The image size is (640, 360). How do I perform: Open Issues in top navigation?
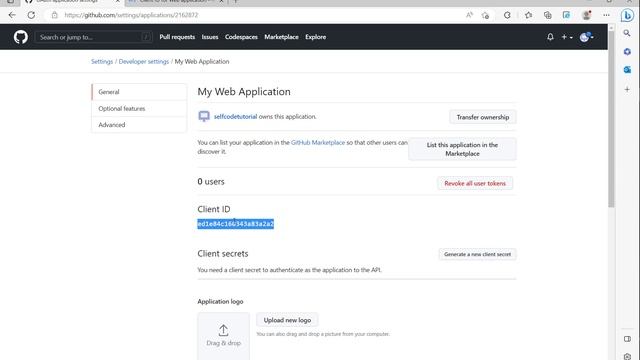click(x=210, y=37)
